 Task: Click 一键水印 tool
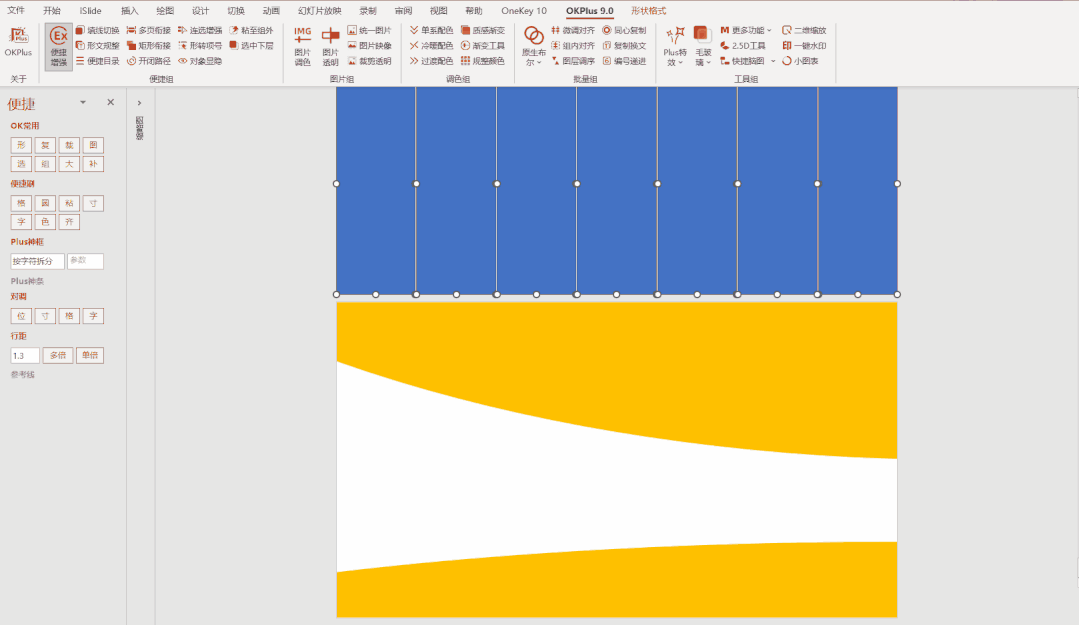click(804, 45)
